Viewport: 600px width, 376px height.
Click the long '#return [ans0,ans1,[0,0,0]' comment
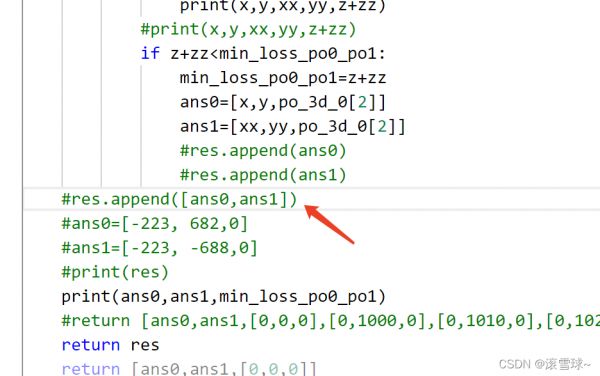331,321
